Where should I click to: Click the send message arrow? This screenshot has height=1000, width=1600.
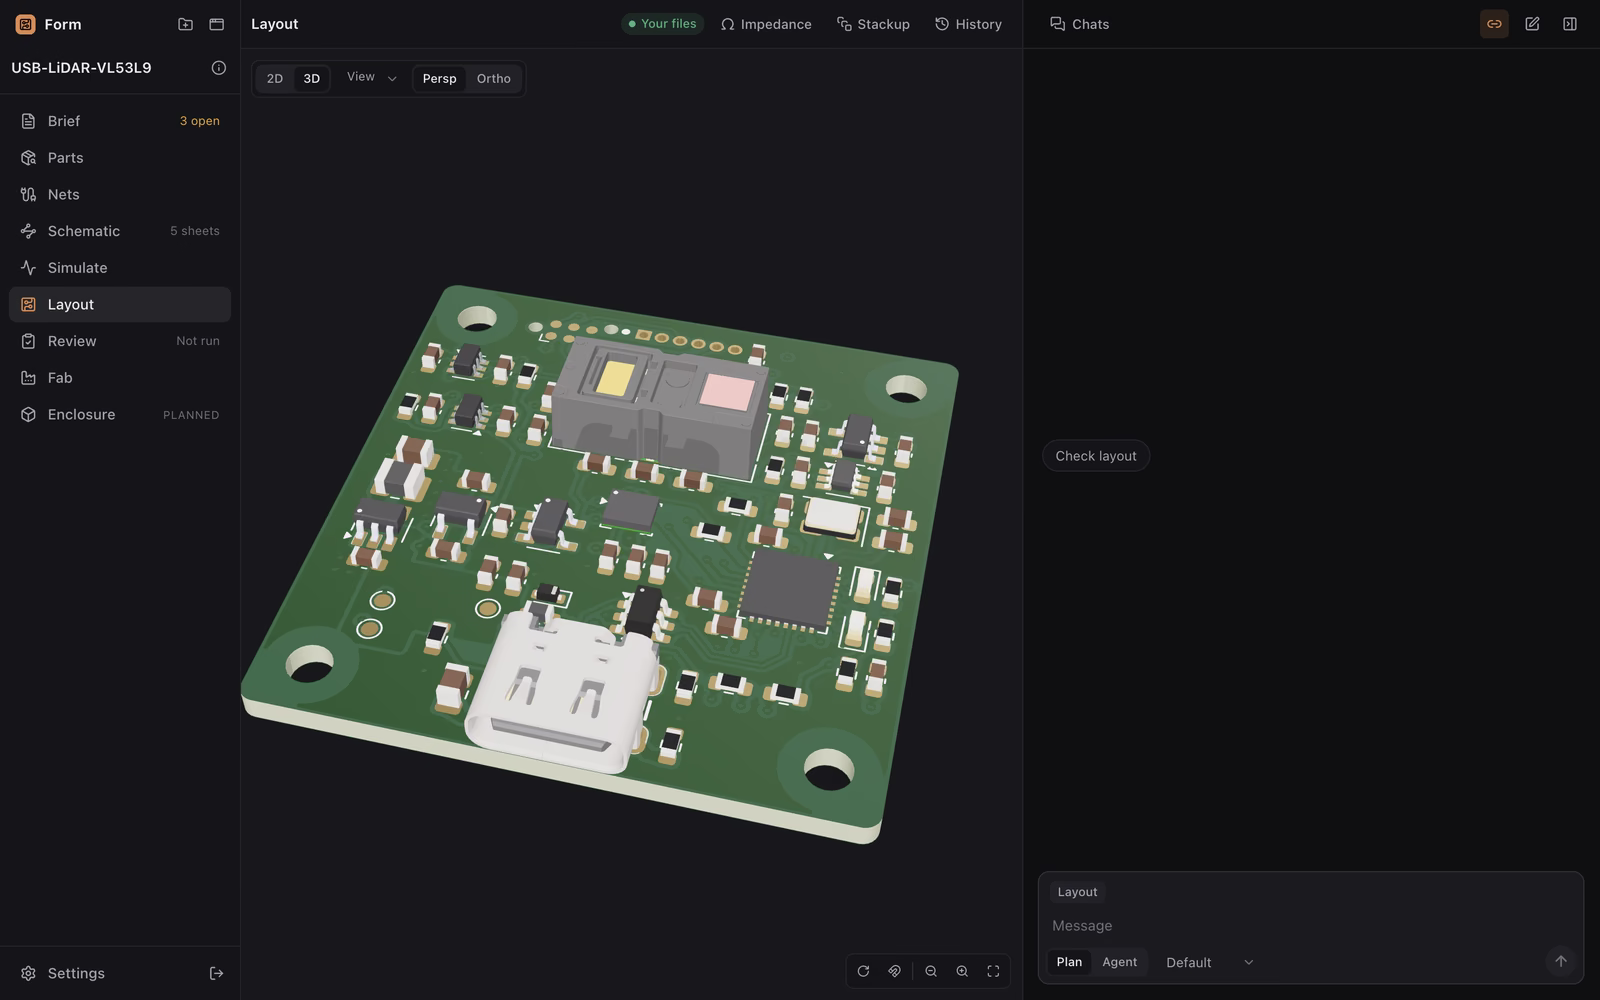click(x=1560, y=961)
